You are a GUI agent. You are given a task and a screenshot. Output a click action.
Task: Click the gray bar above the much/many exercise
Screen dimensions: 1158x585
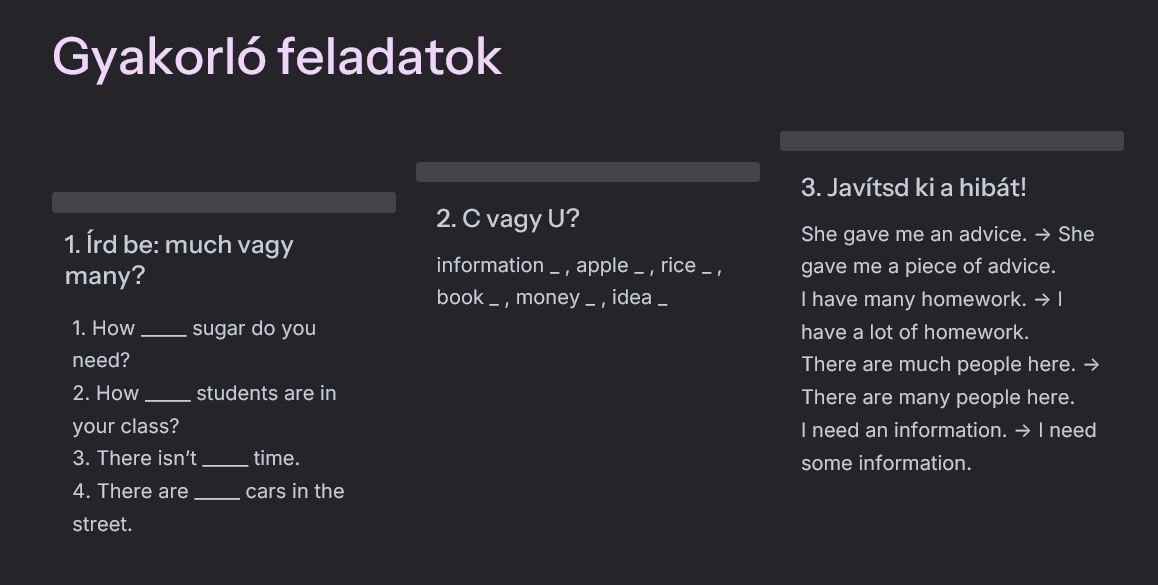224,203
